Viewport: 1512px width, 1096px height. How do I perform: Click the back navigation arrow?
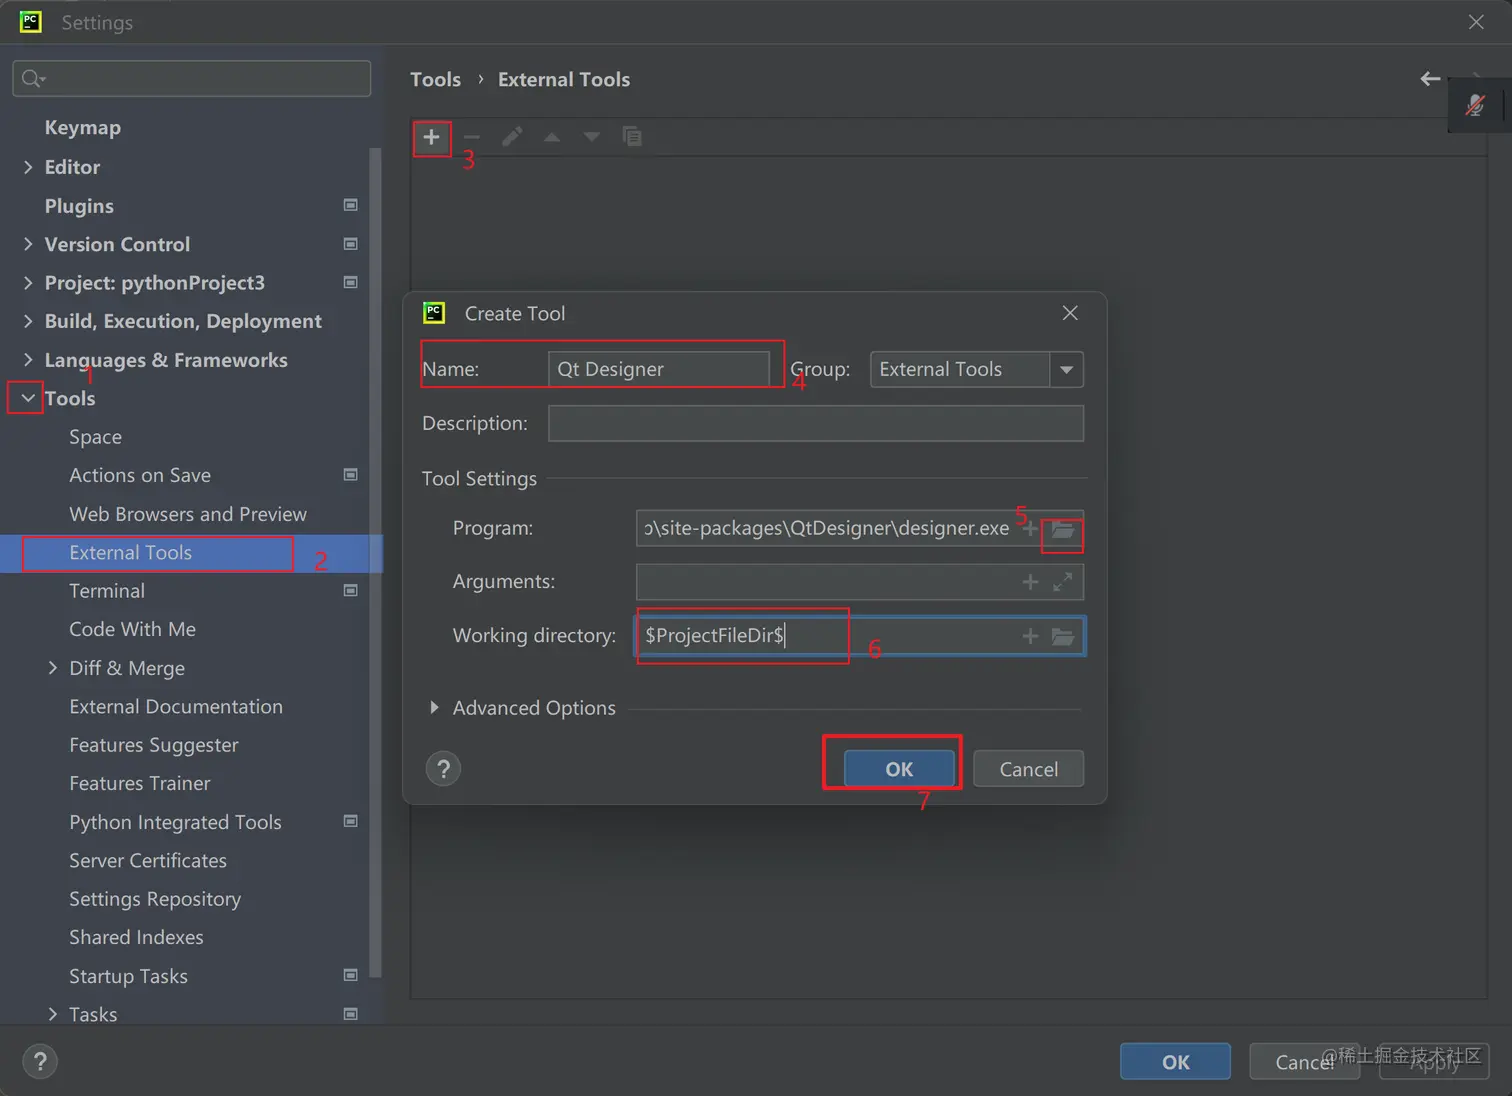[1430, 79]
